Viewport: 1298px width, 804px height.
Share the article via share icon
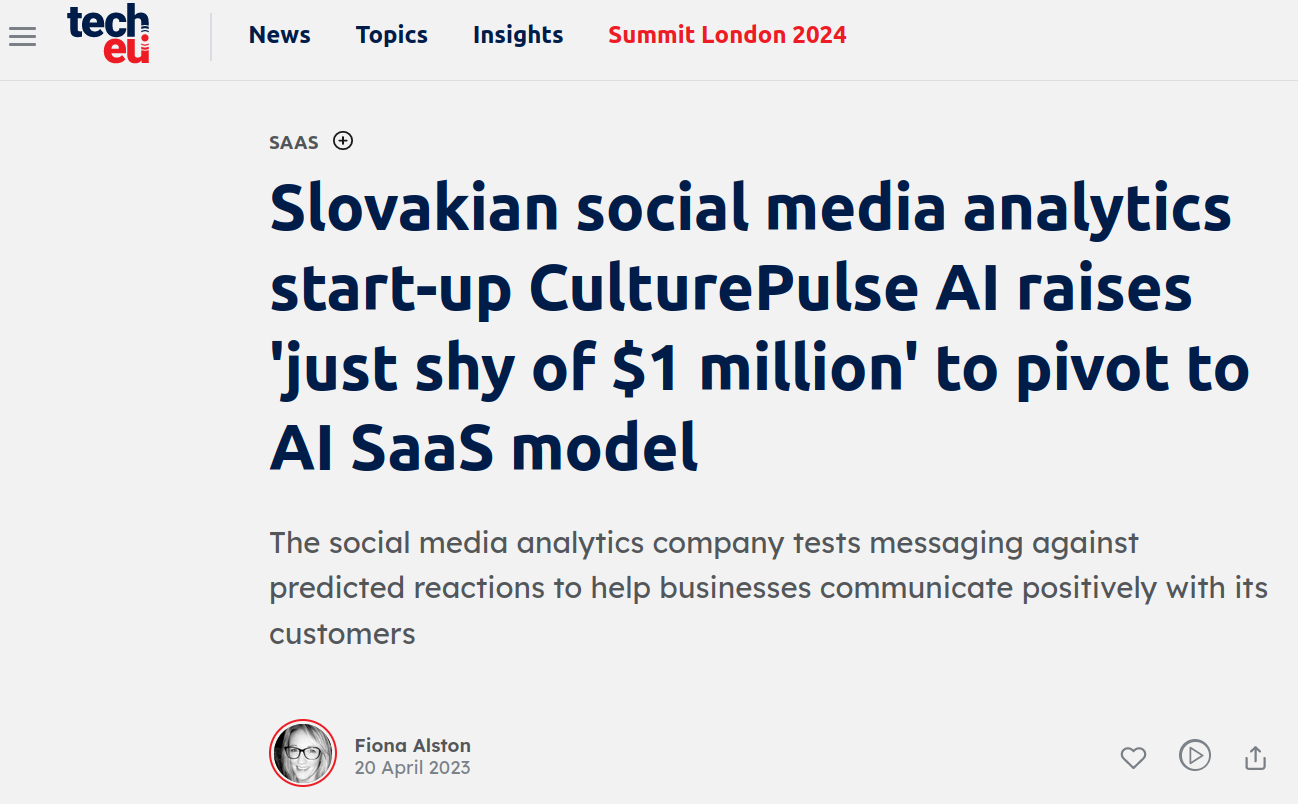1255,757
